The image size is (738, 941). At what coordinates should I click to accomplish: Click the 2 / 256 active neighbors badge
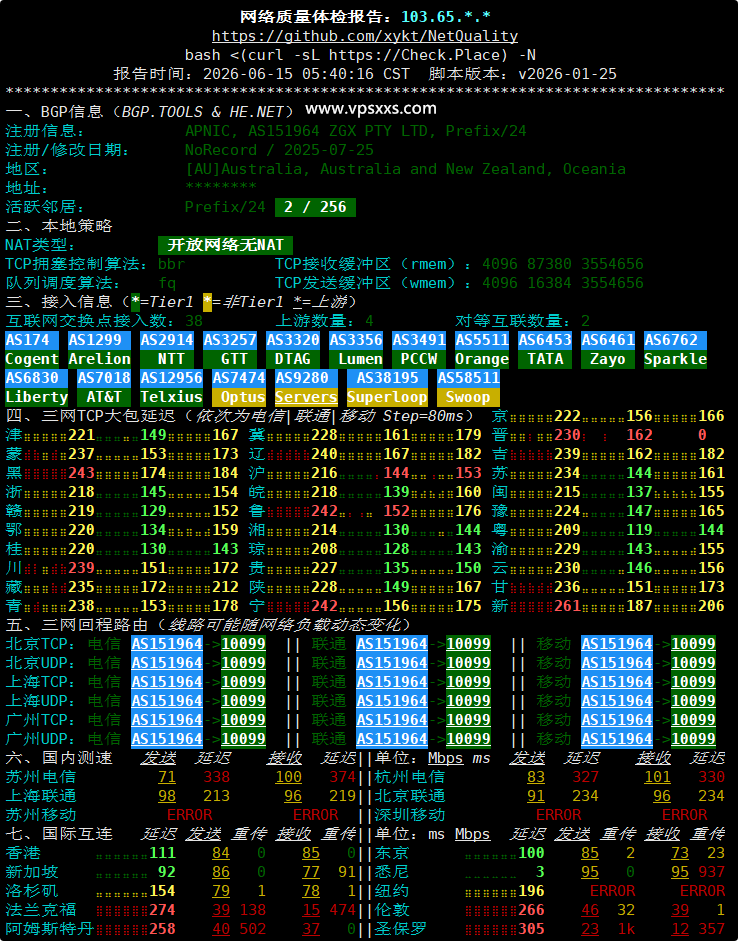click(316, 207)
